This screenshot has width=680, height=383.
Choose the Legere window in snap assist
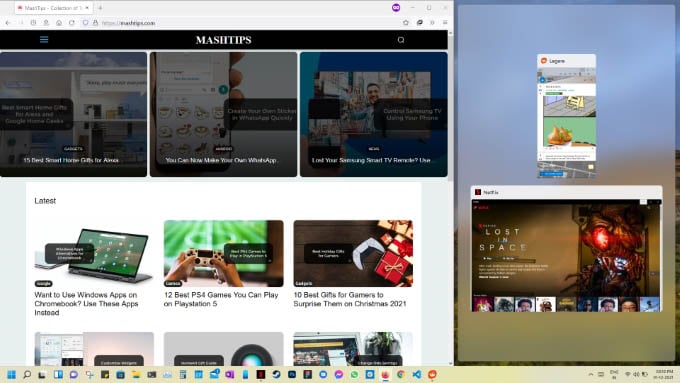tap(566, 116)
